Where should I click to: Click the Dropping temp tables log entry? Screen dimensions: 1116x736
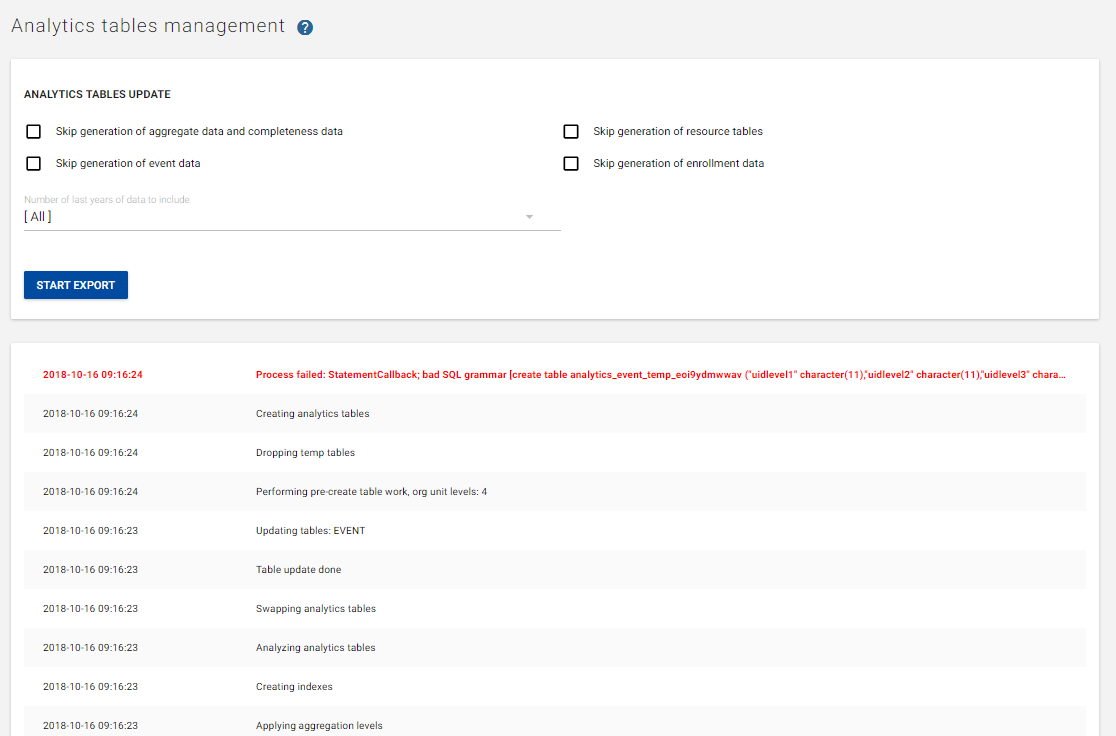click(305, 453)
